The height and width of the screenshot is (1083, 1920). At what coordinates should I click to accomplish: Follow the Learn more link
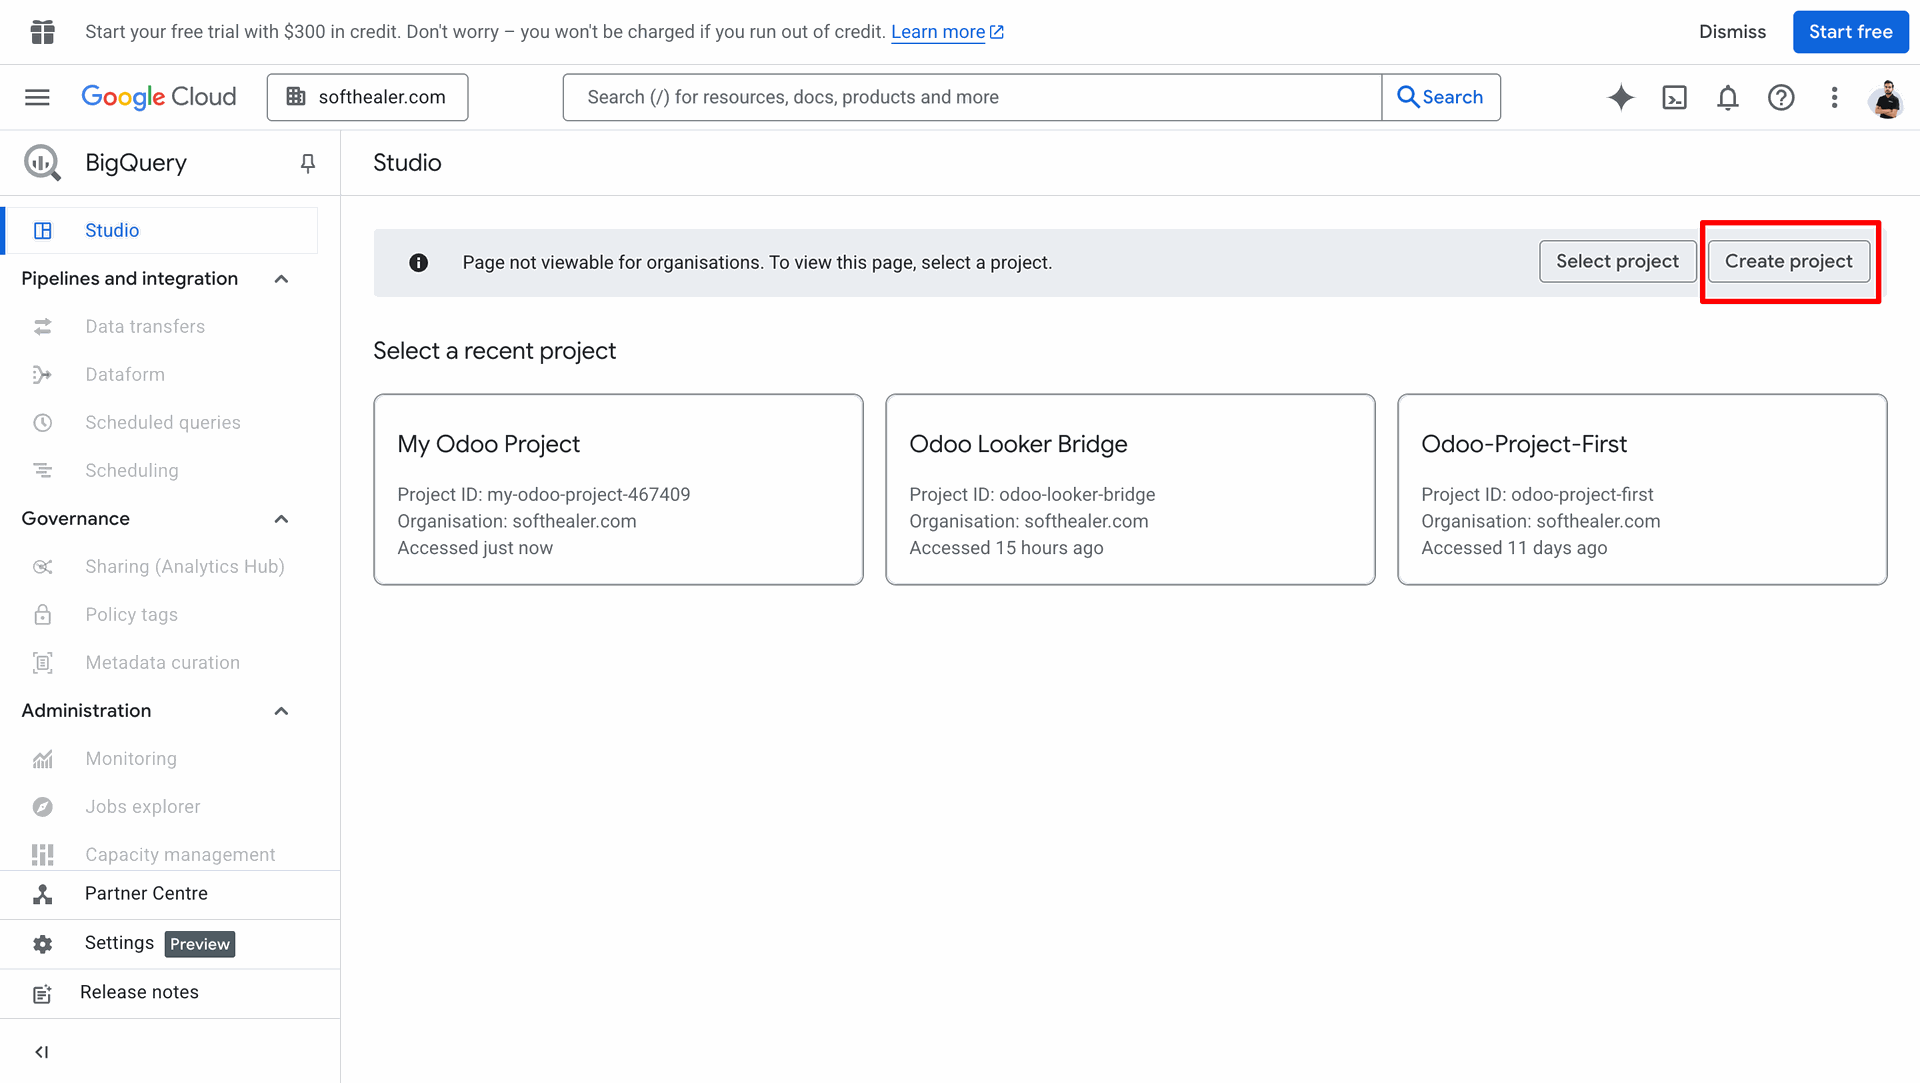[938, 32]
